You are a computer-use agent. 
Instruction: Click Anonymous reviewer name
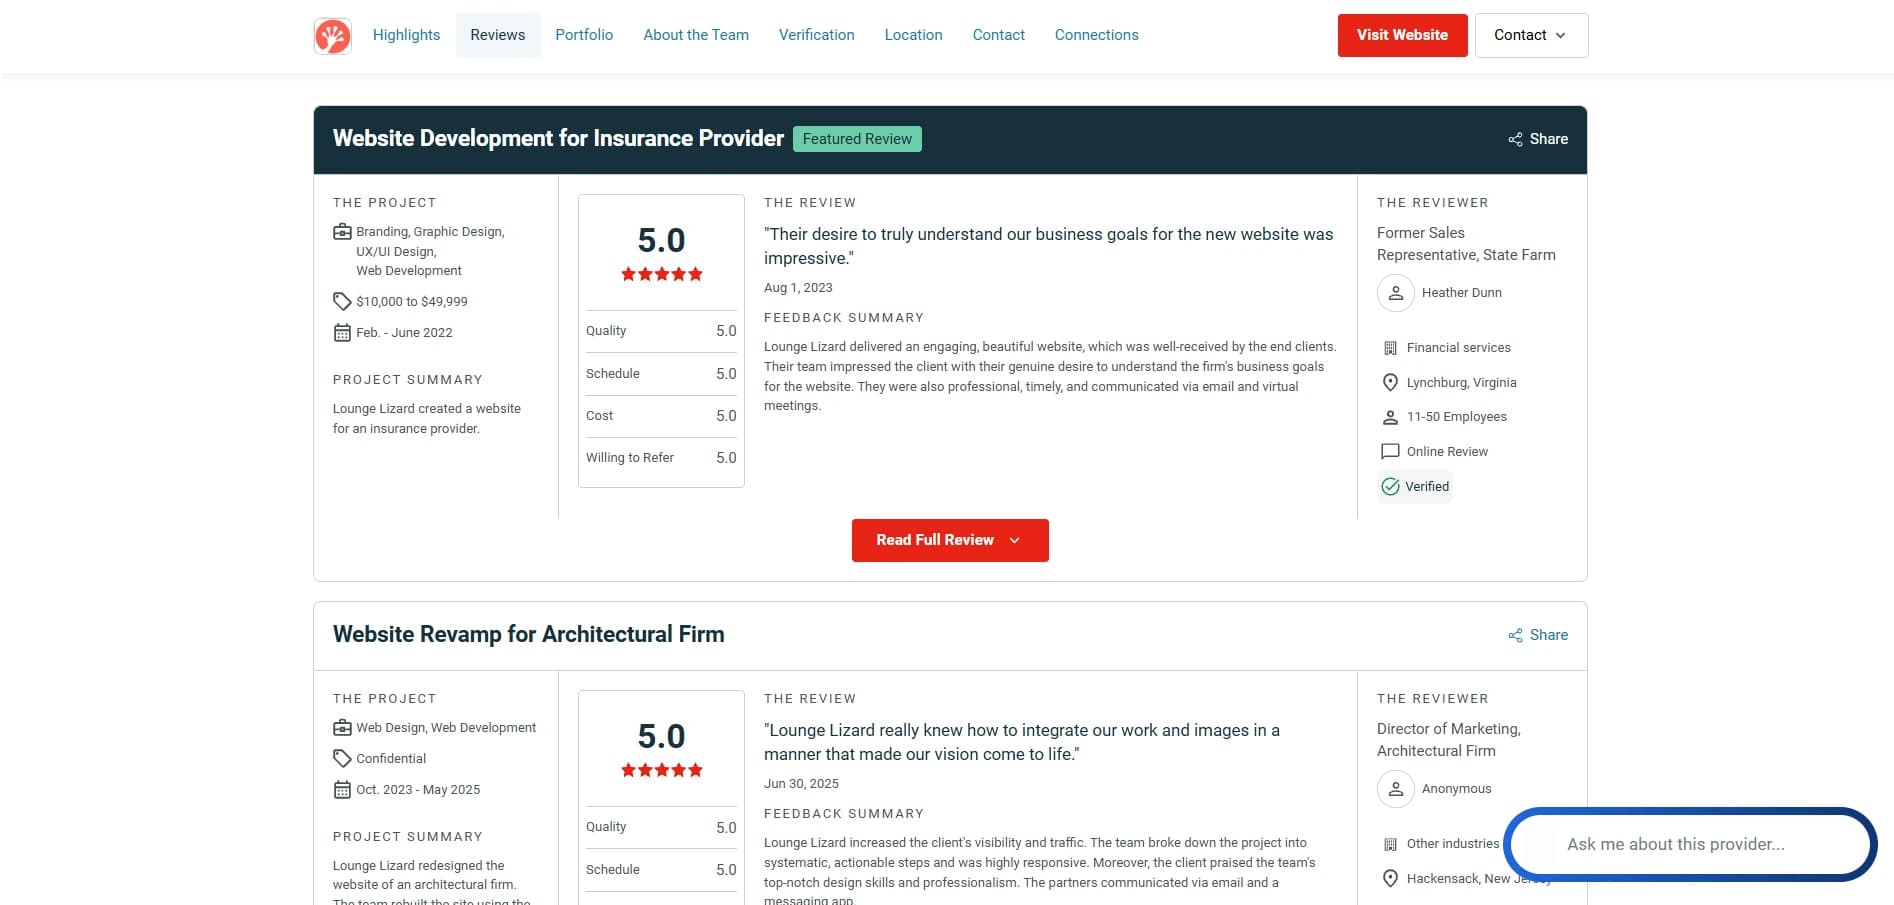point(1456,789)
